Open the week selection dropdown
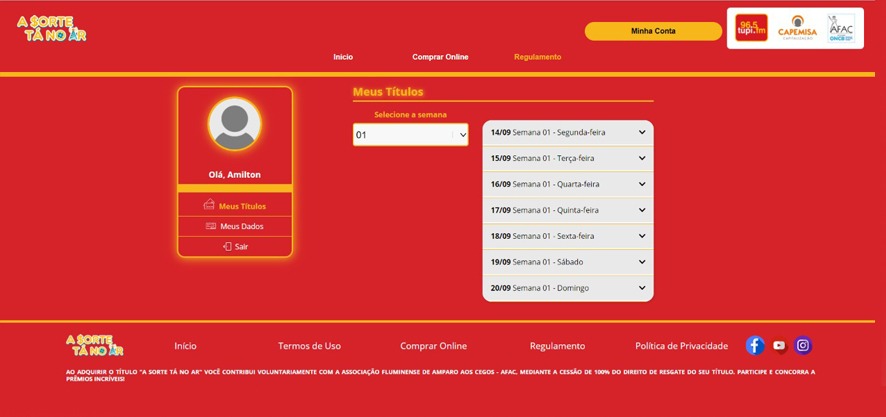886x417 pixels. coord(410,135)
